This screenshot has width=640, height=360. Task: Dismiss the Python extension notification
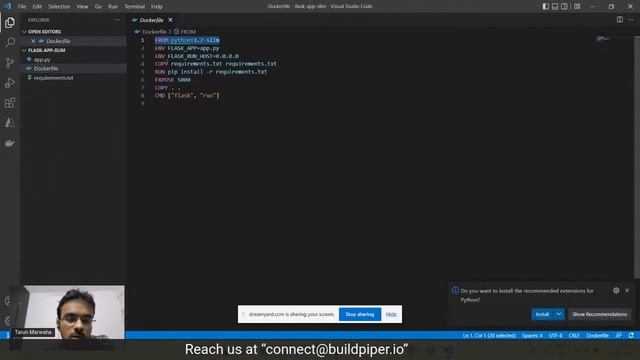coord(627,290)
